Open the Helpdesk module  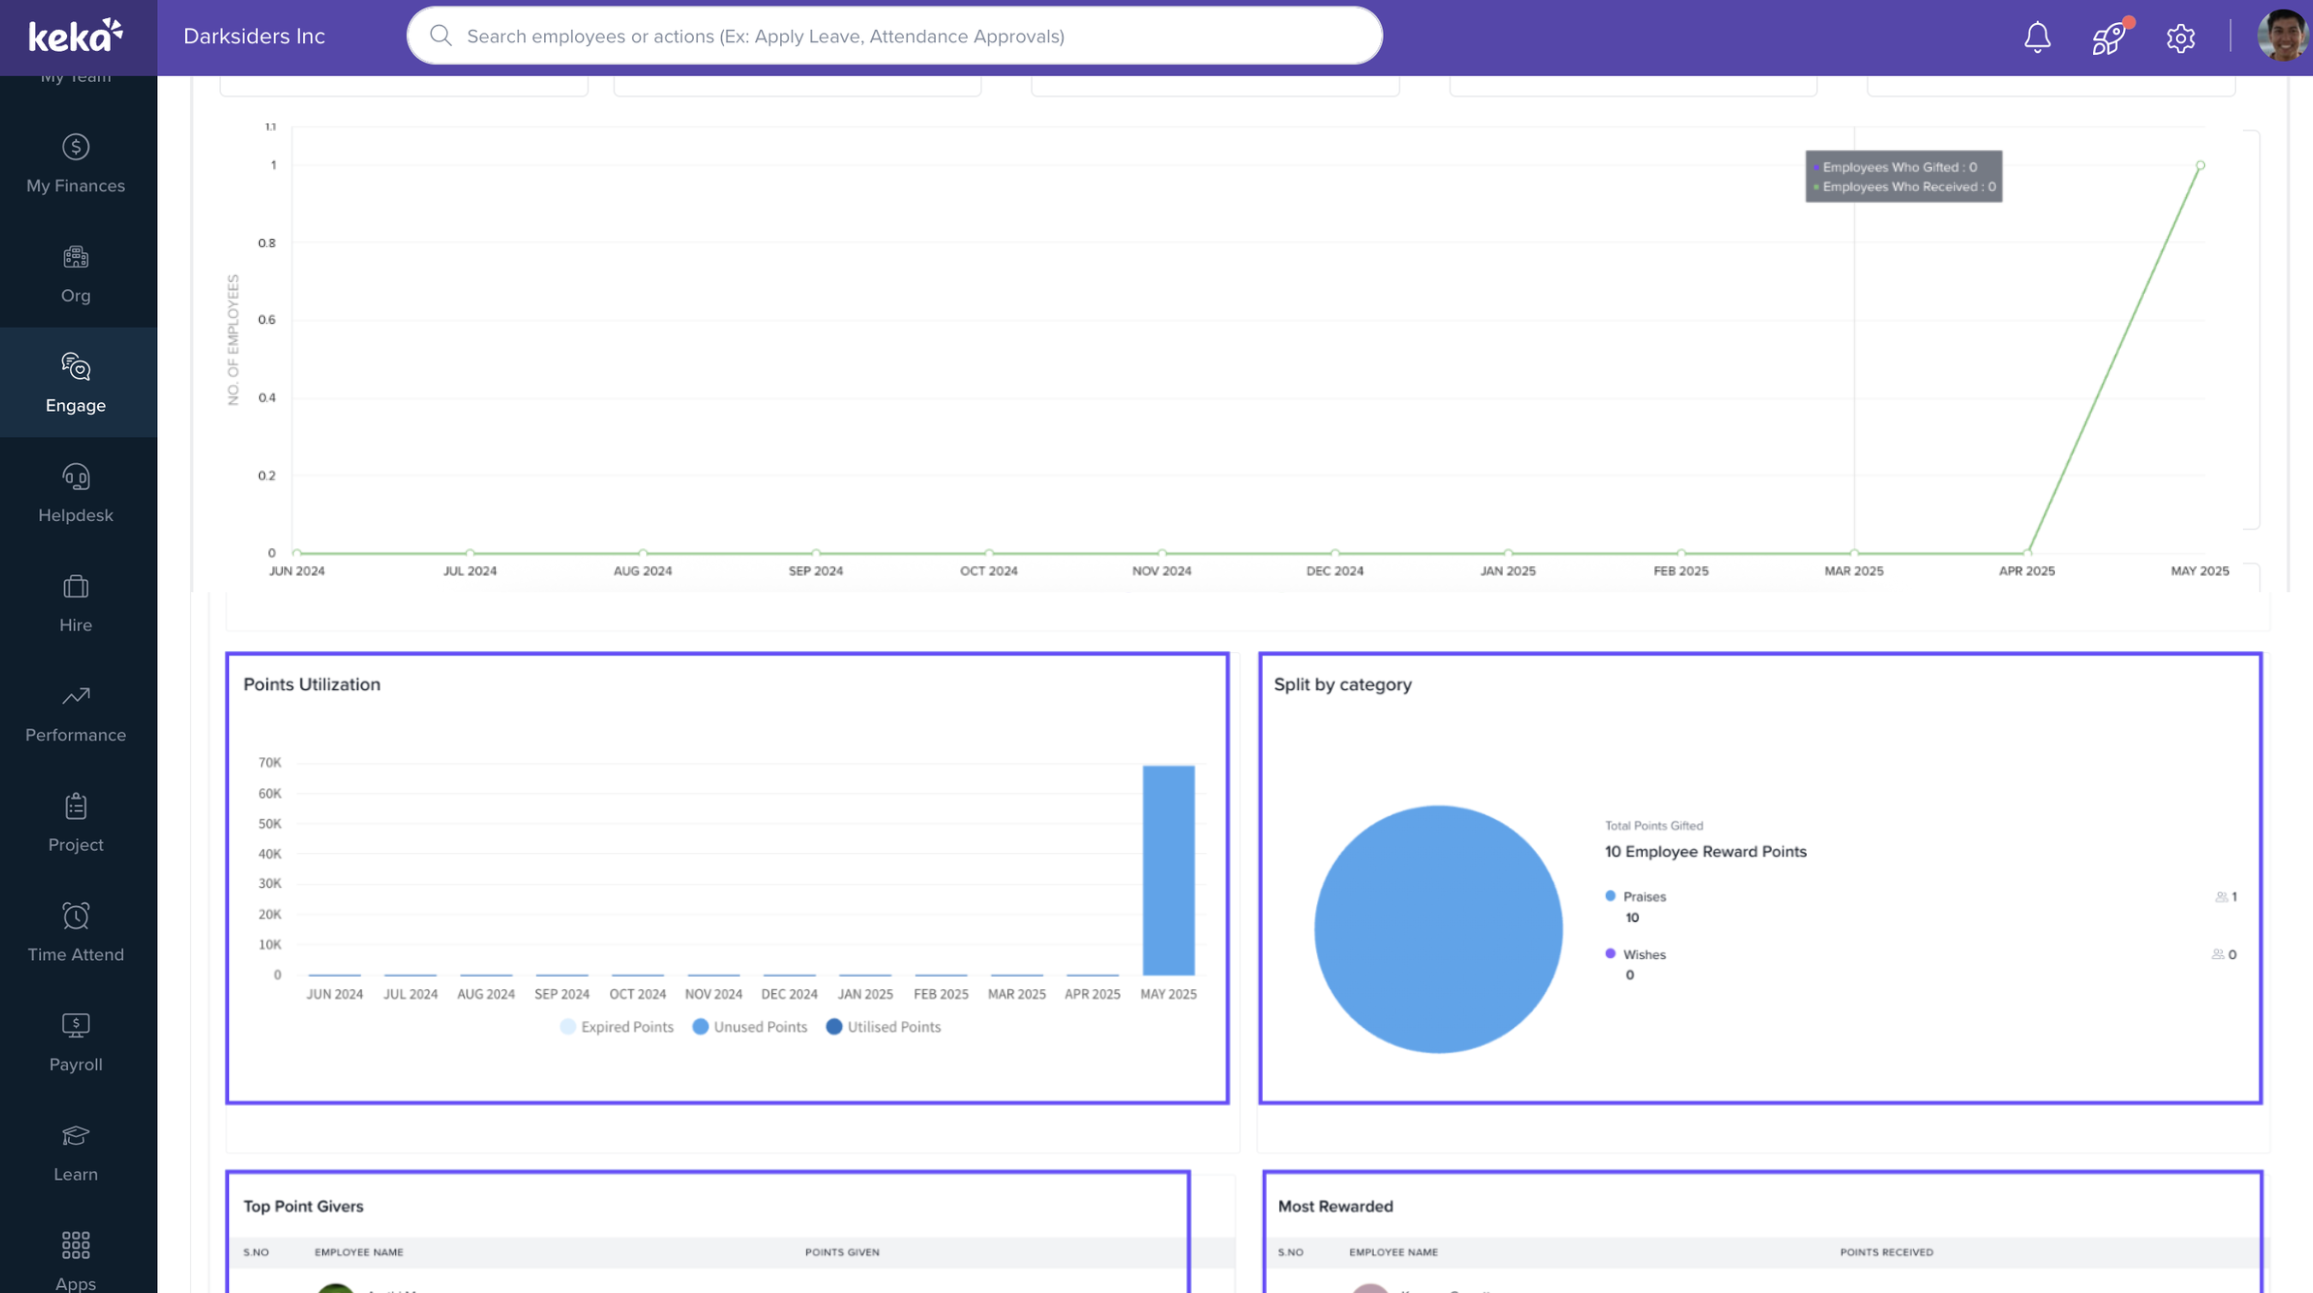[x=76, y=494]
